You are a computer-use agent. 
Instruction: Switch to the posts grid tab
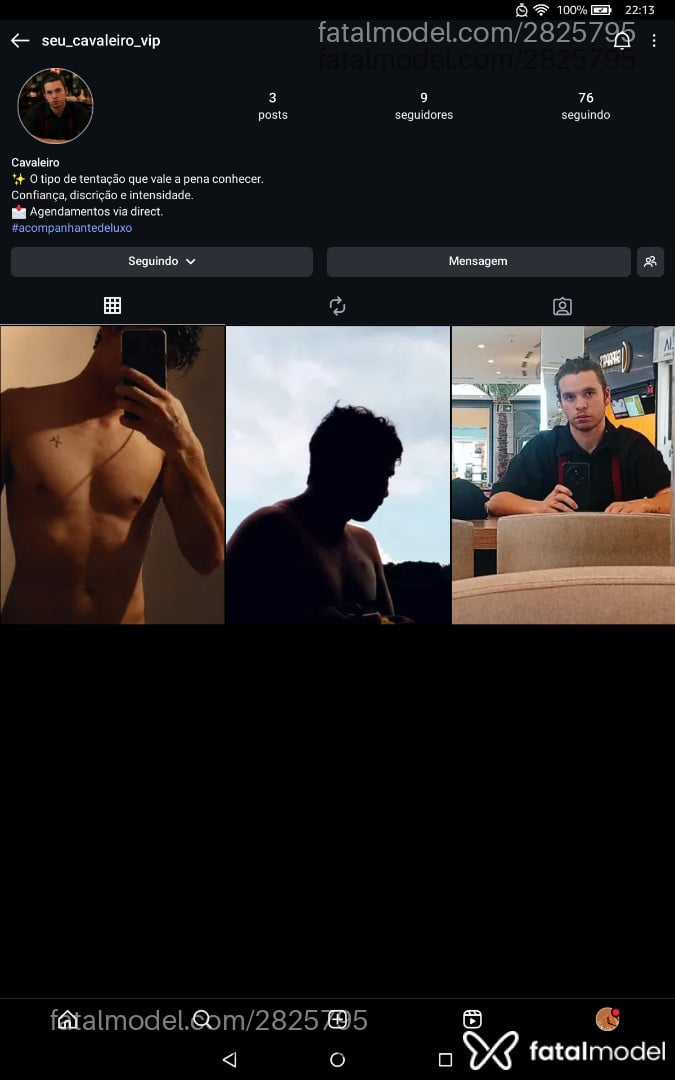tap(112, 306)
